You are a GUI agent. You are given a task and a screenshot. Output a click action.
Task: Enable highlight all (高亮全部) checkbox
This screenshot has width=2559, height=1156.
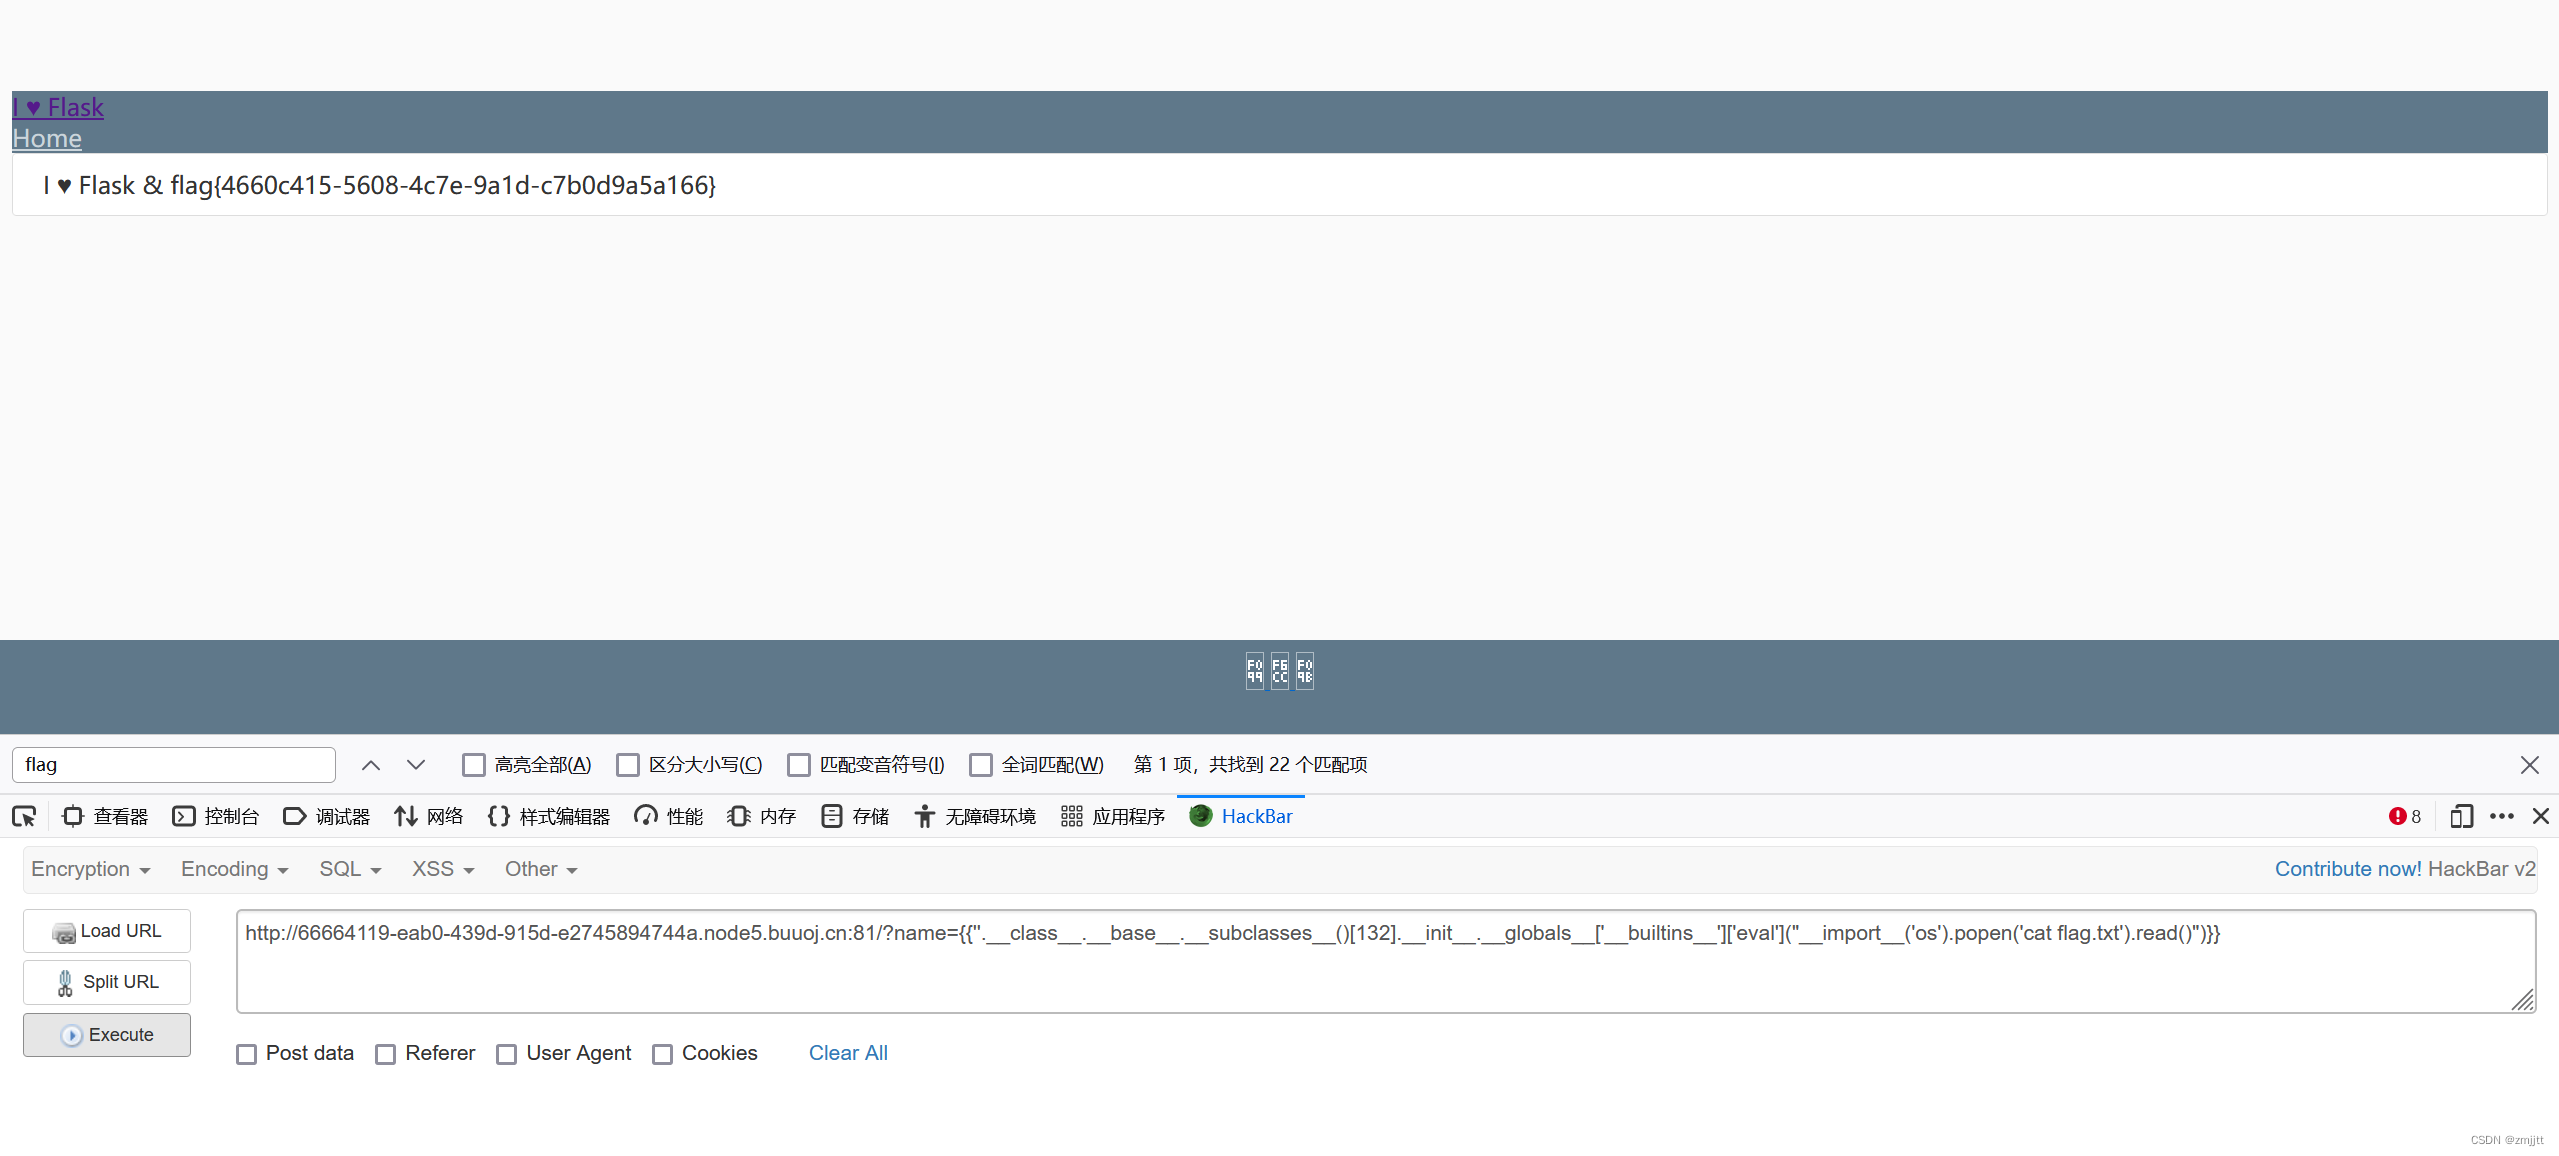[x=474, y=765]
